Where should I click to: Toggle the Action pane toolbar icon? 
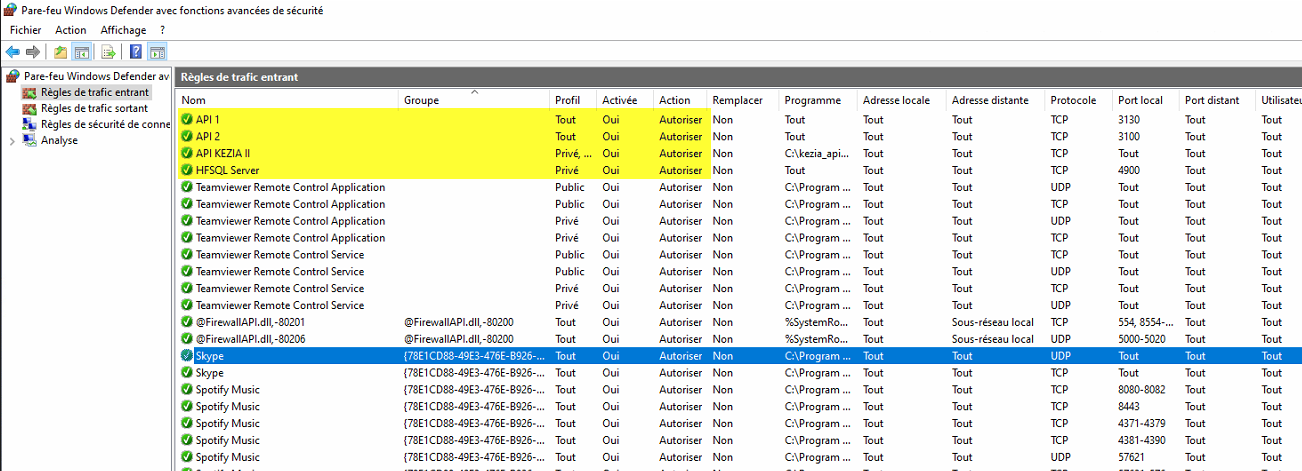[157, 52]
